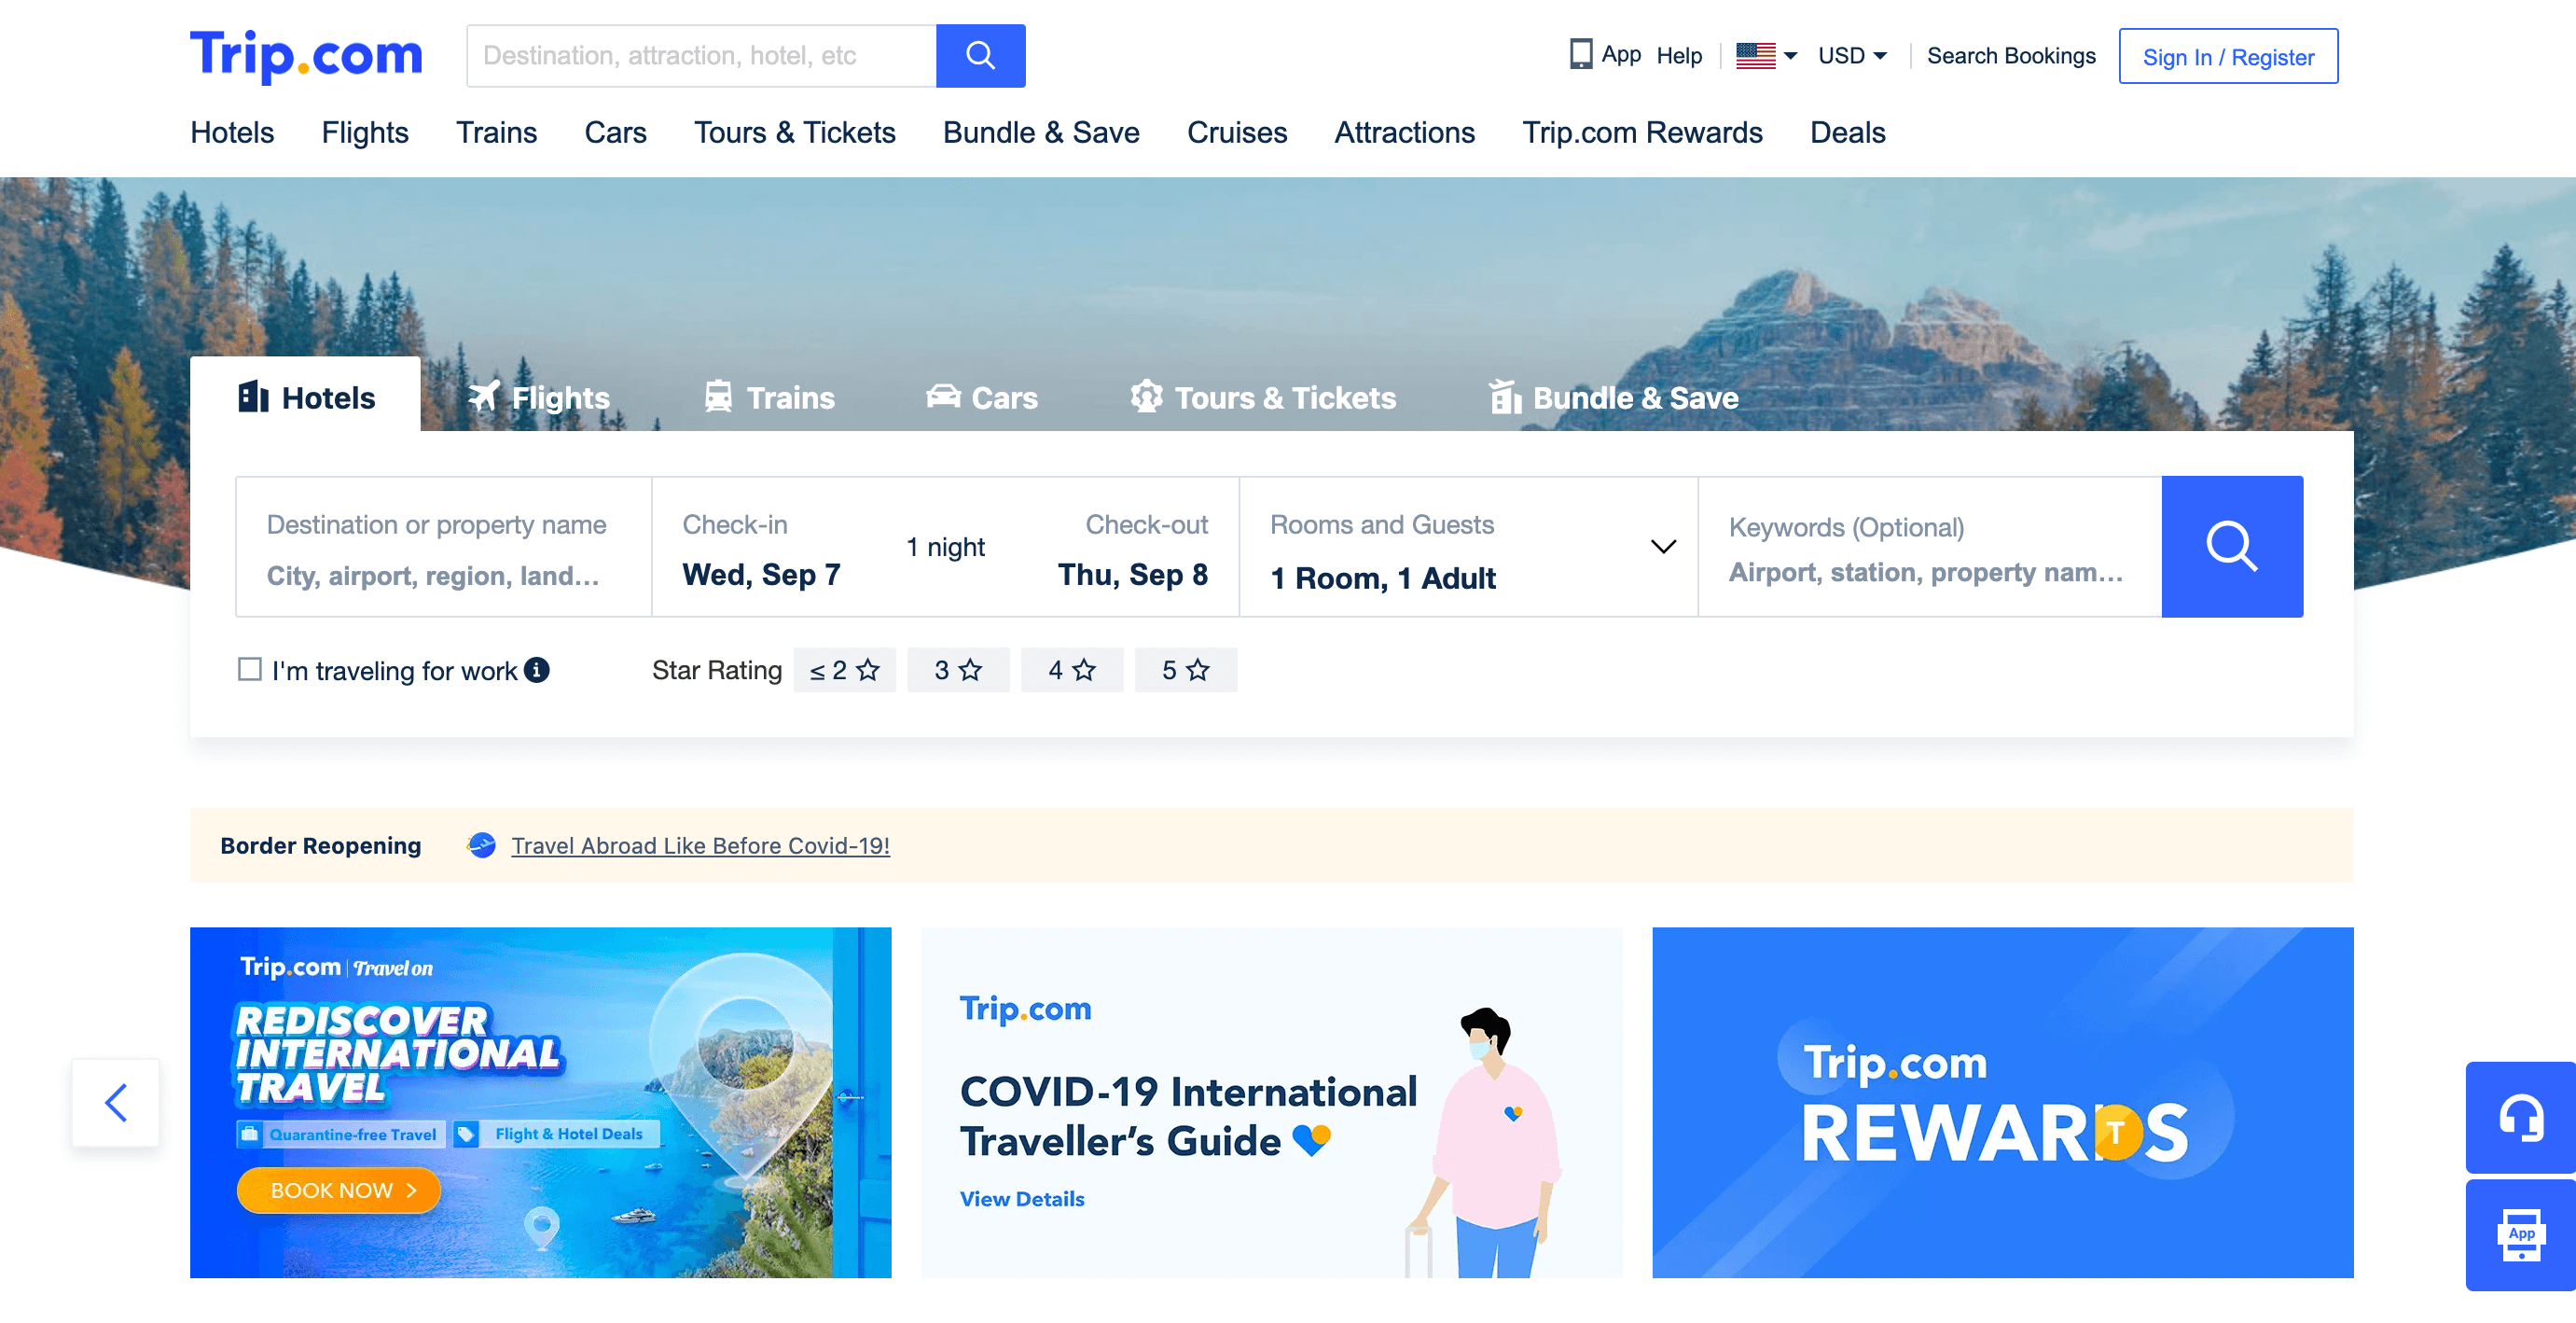Check the I'm traveling for work box
Screen dimensions: 2576x1323
point(250,669)
